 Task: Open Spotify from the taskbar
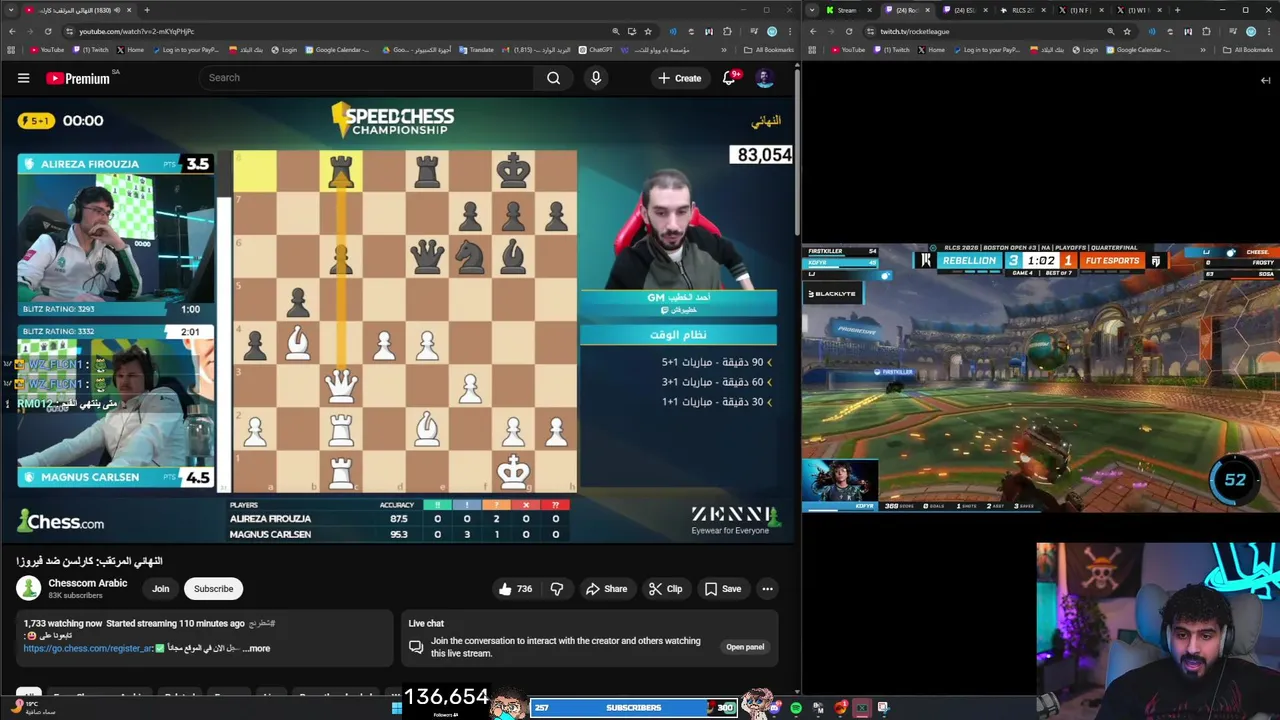click(x=796, y=708)
